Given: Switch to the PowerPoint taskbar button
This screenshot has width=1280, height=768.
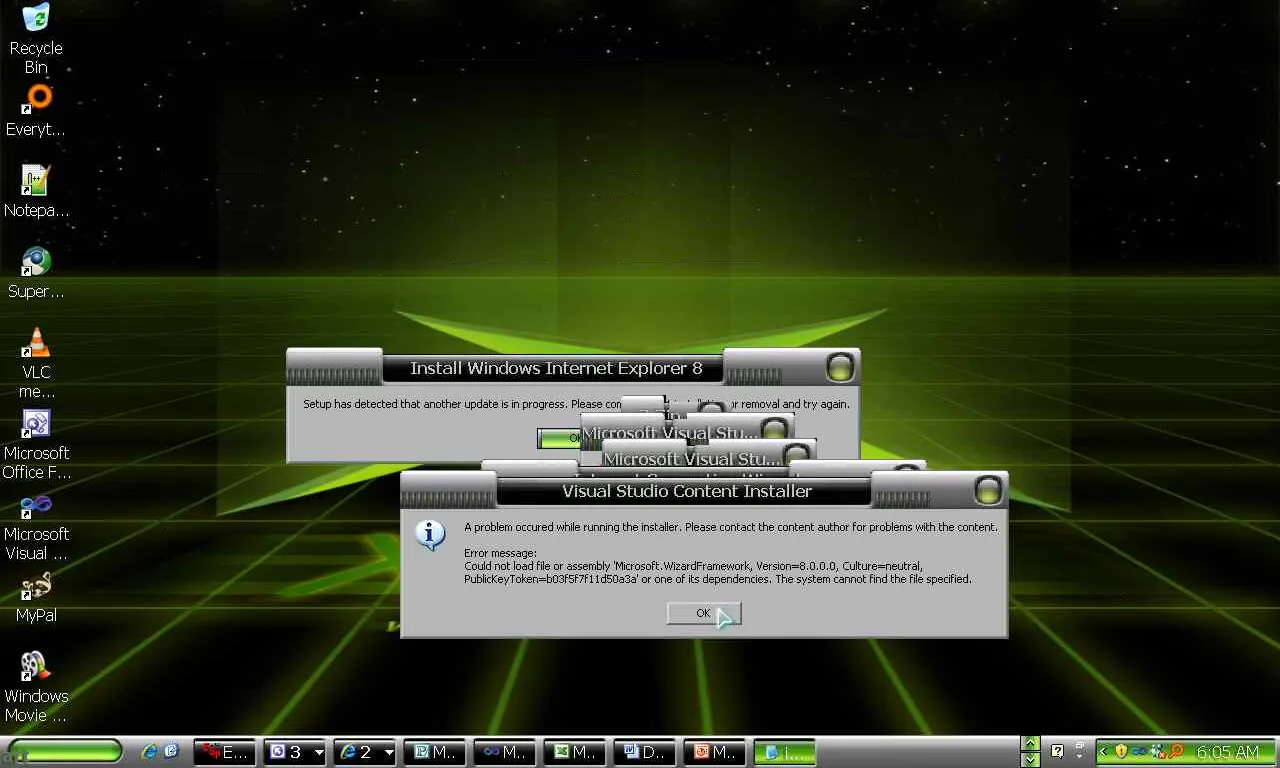Looking at the screenshot, I should point(715,752).
